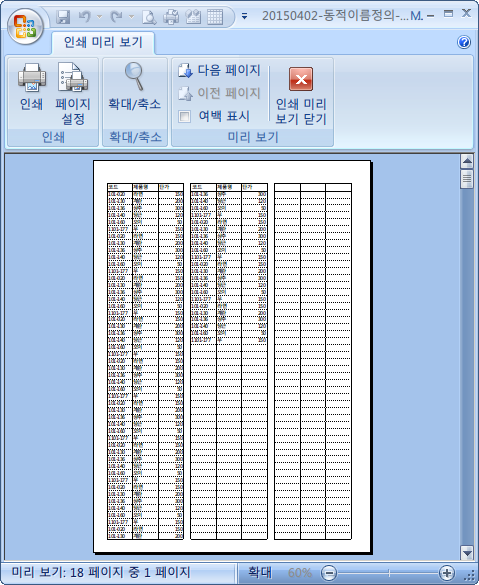Click the Save icon in quick access toolbar
This screenshot has height=585, width=479.
[x=63, y=17]
